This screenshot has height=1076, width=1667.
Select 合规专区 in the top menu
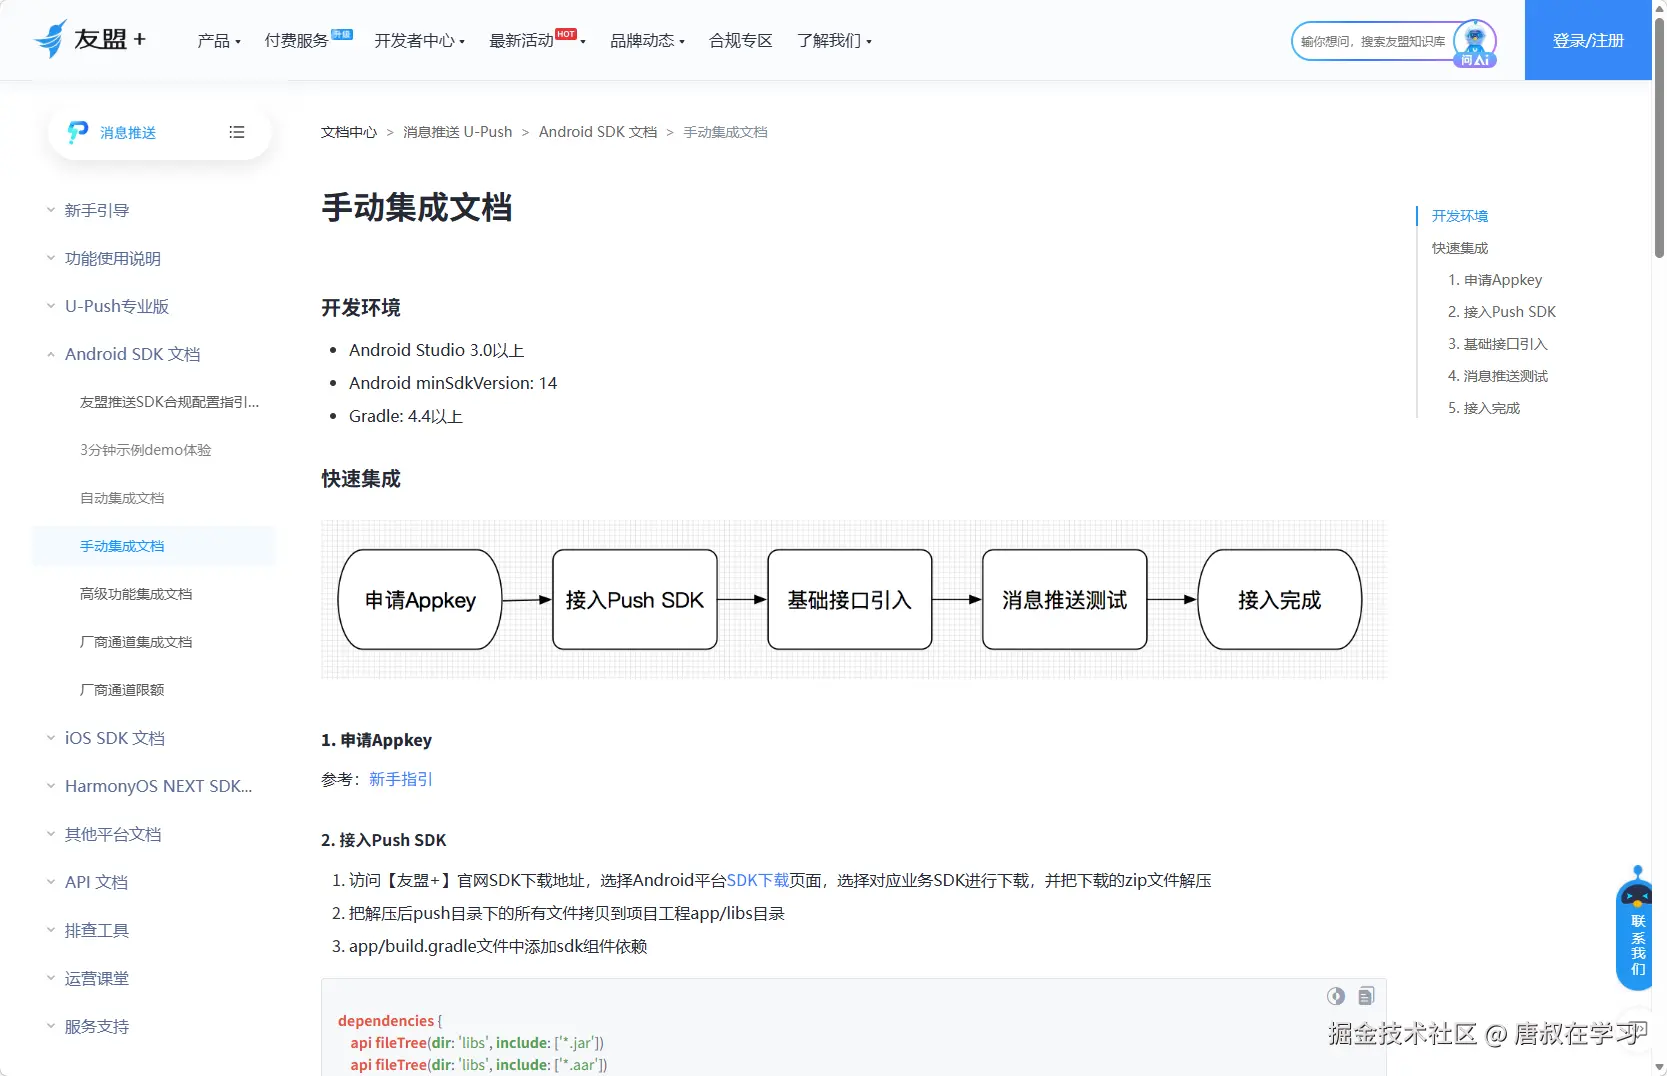click(x=740, y=41)
